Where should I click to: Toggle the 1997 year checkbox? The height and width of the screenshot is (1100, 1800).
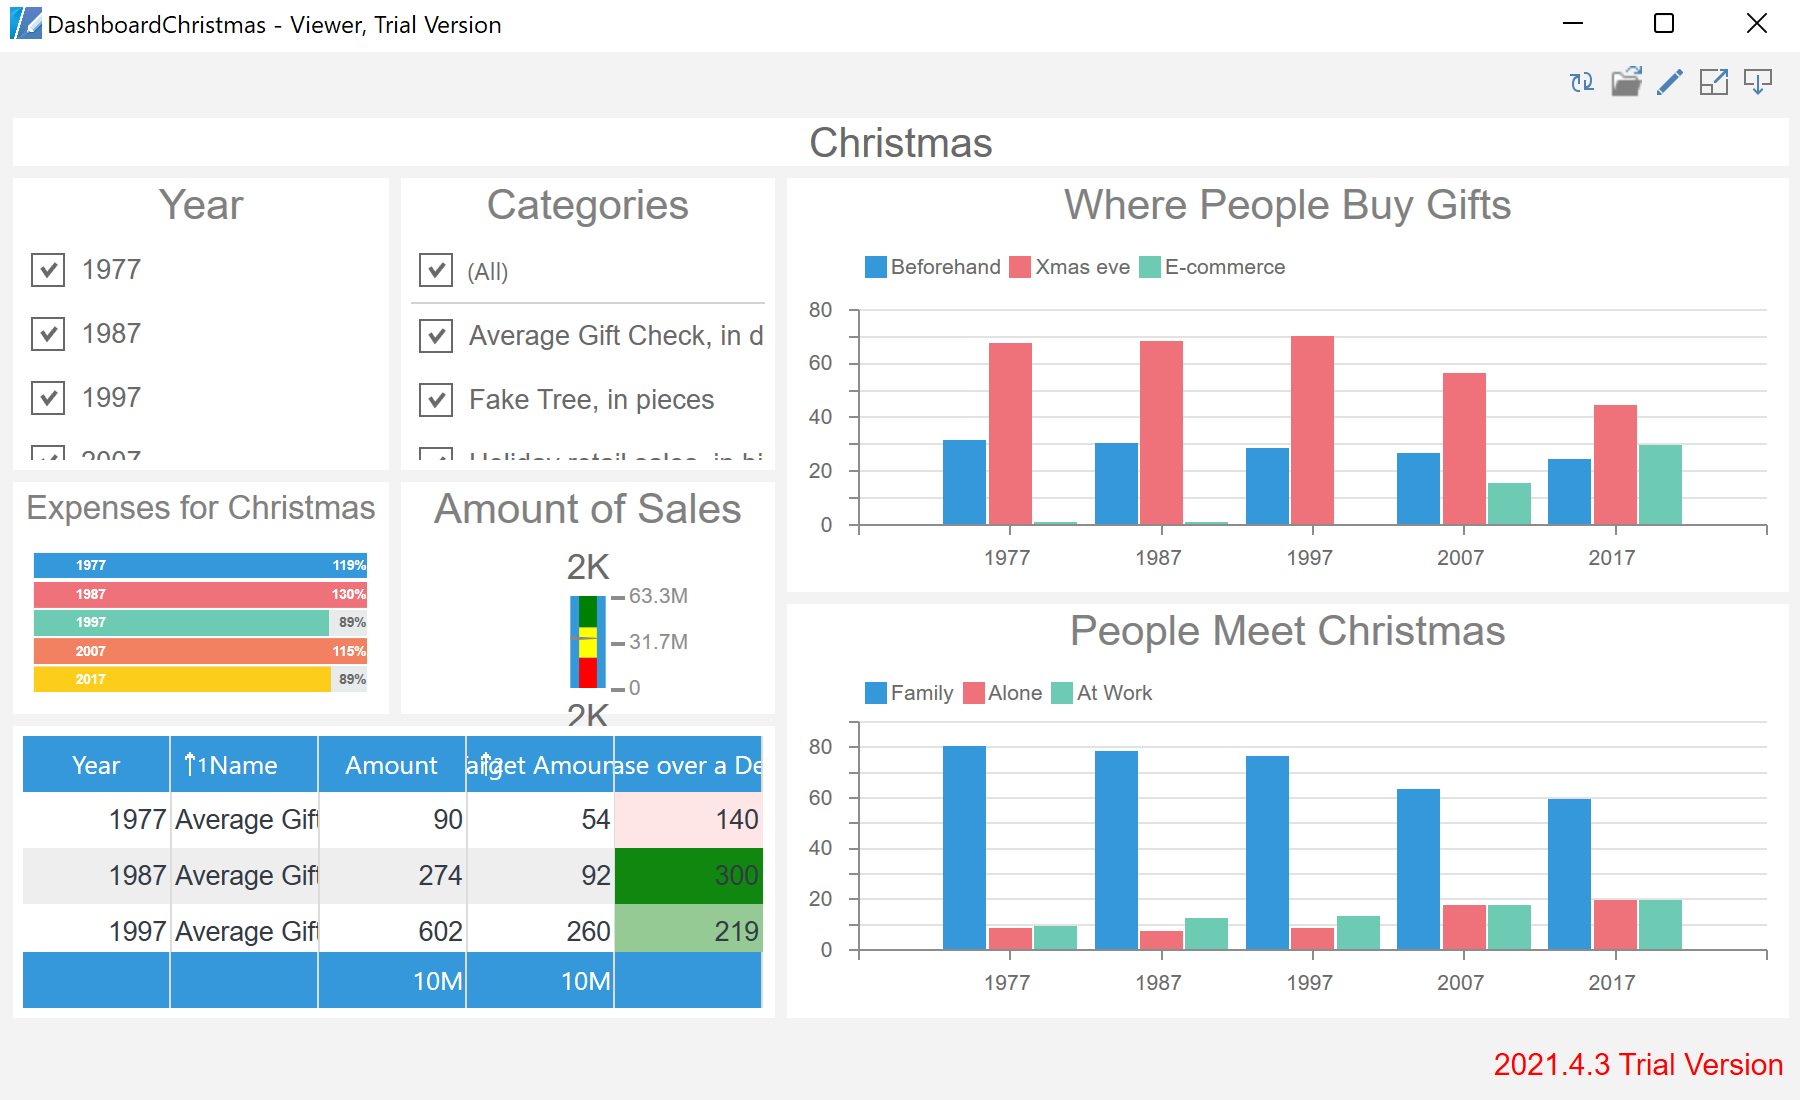coord(48,398)
